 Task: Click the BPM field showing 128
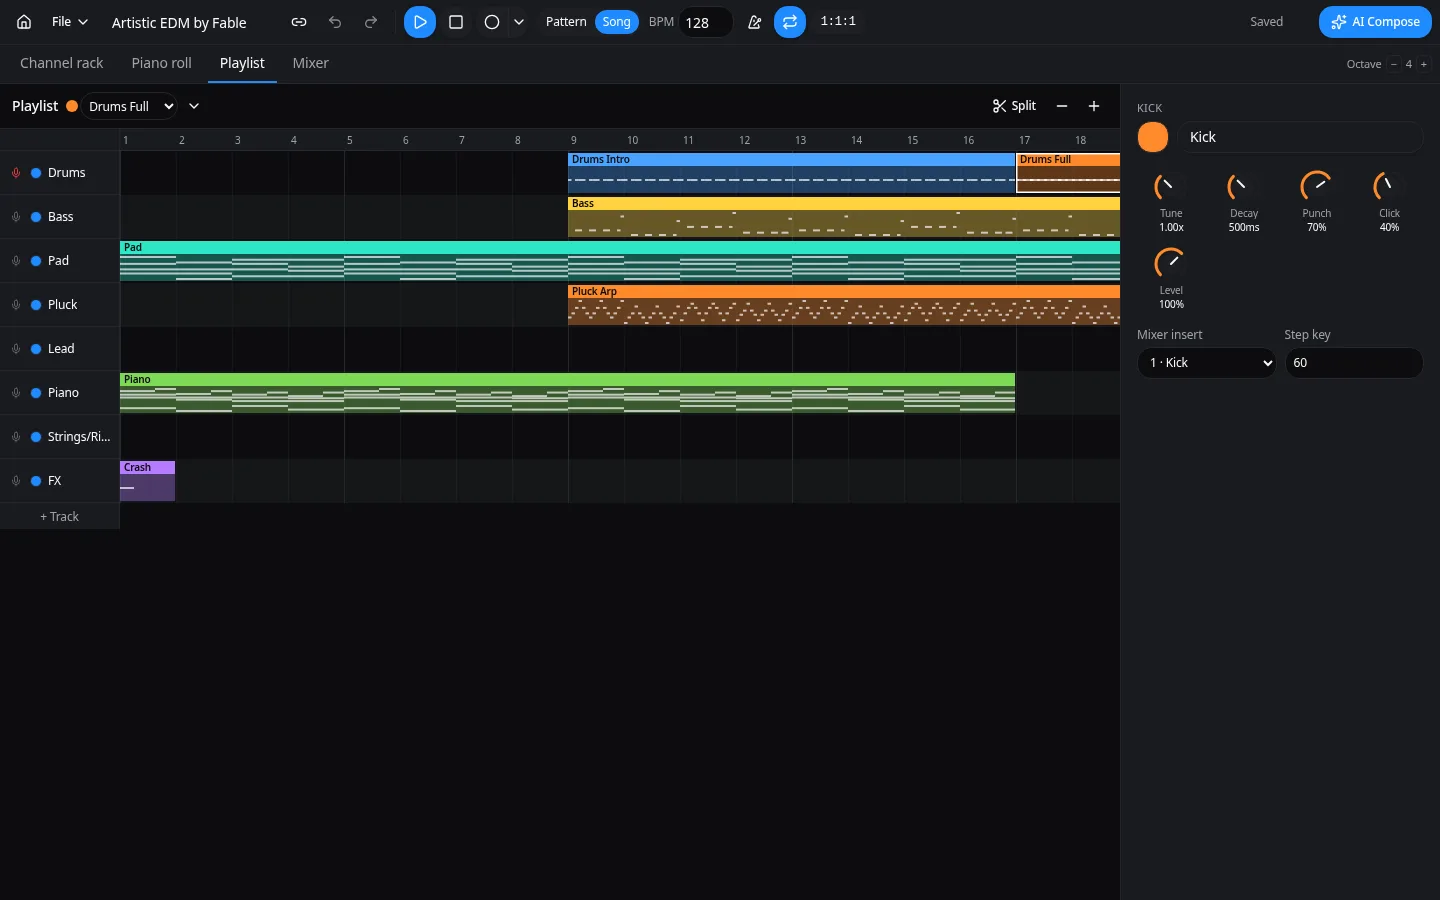click(x=706, y=22)
